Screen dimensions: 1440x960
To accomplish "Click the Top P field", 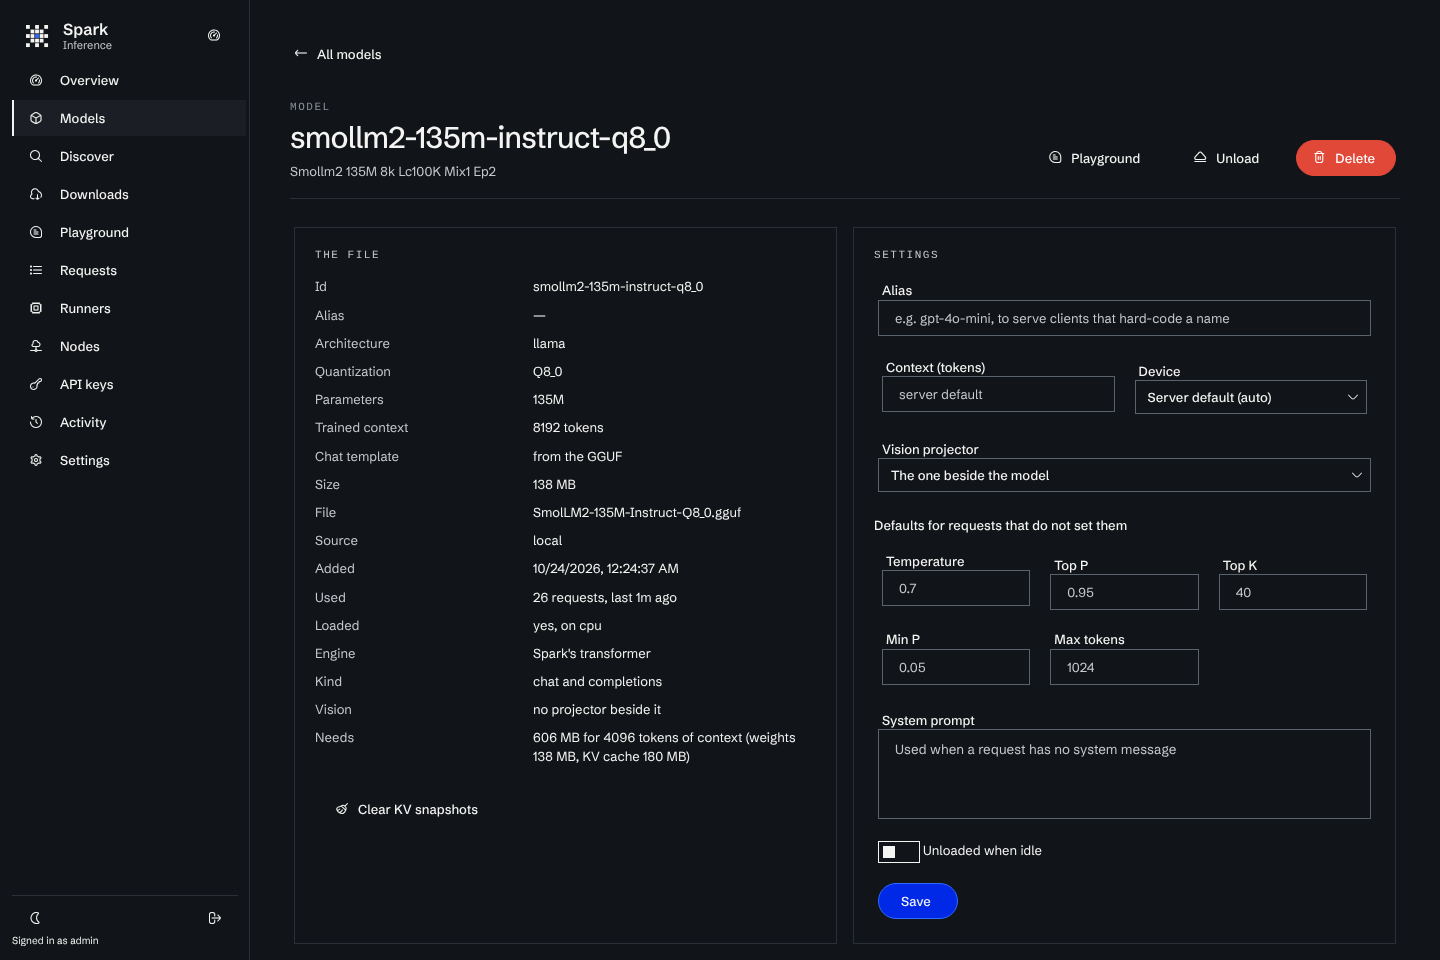I will pos(1124,592).
